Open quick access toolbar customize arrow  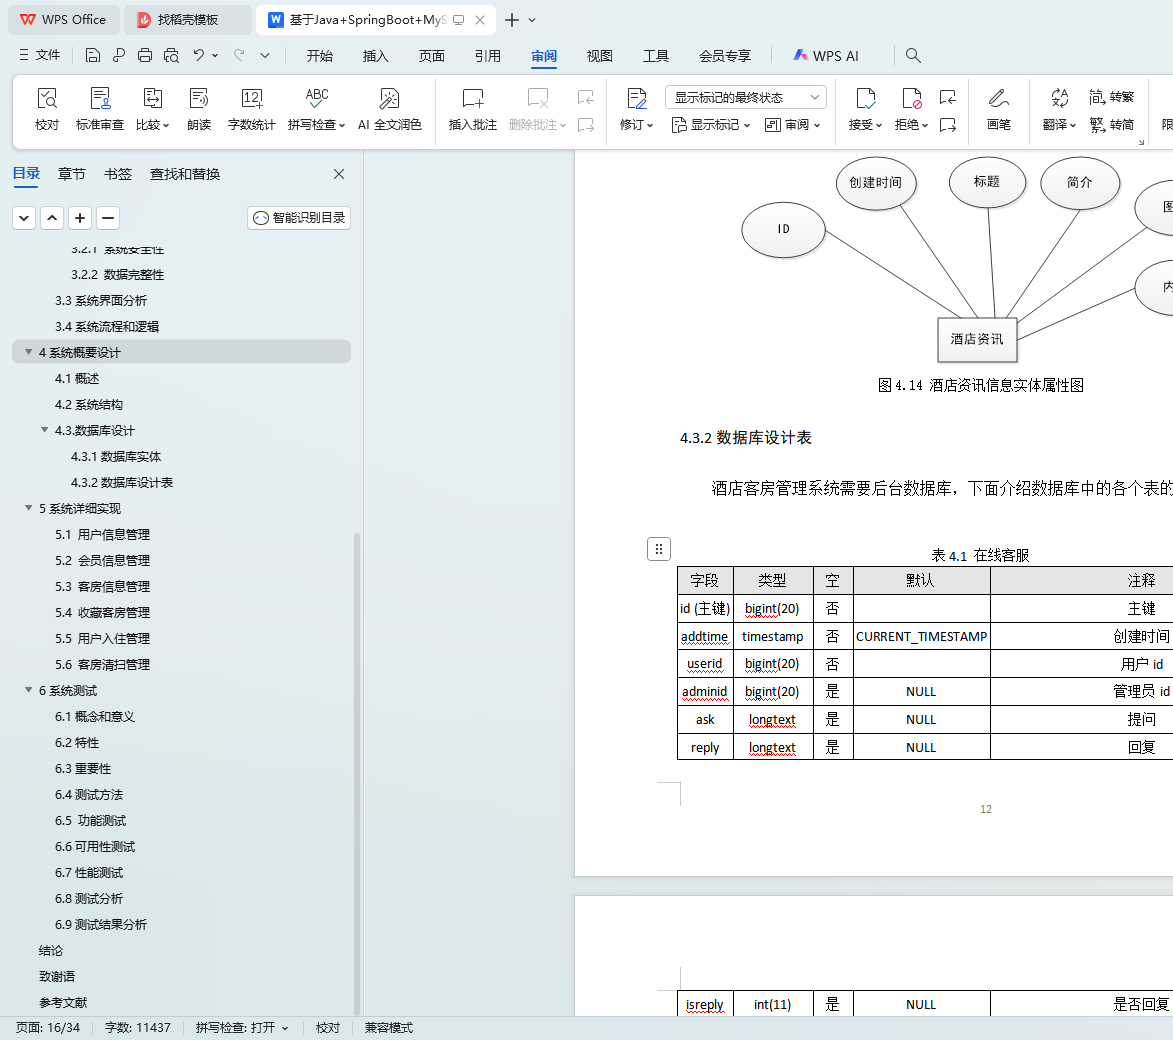(265, 55)
